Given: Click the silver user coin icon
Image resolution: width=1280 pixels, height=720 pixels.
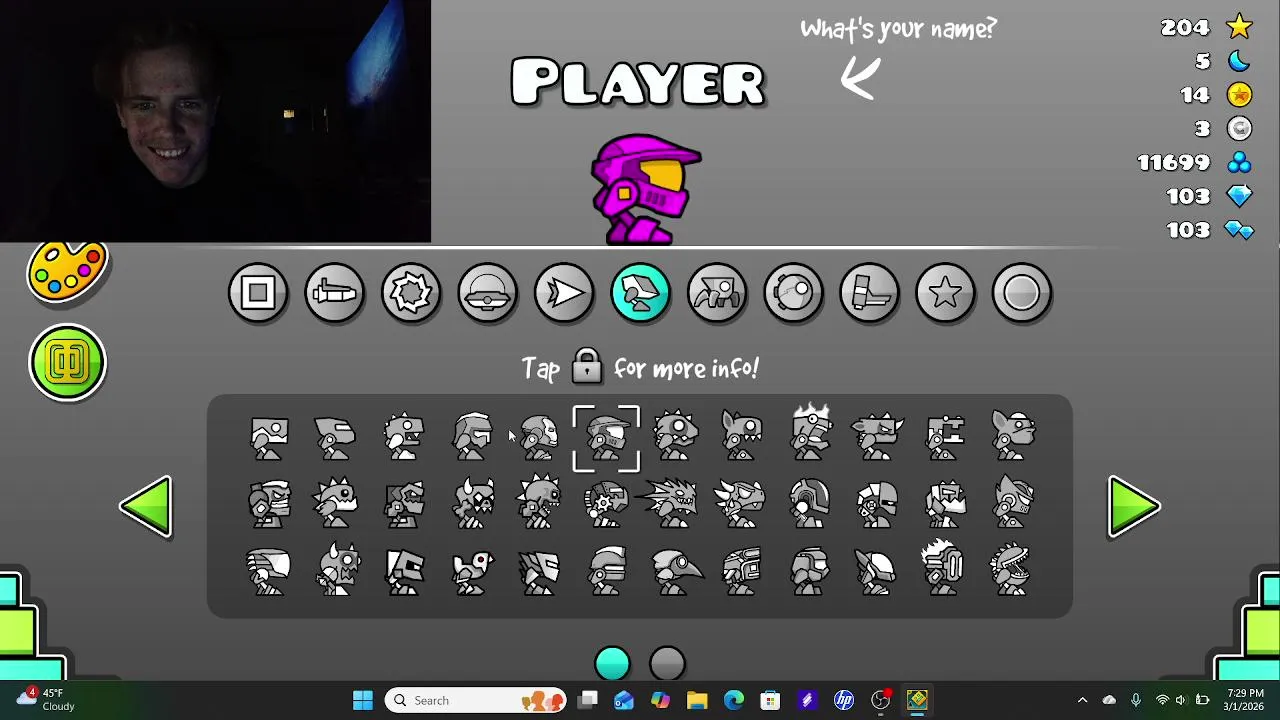Looking at the screenshot, I should (x=1239, y=128).
